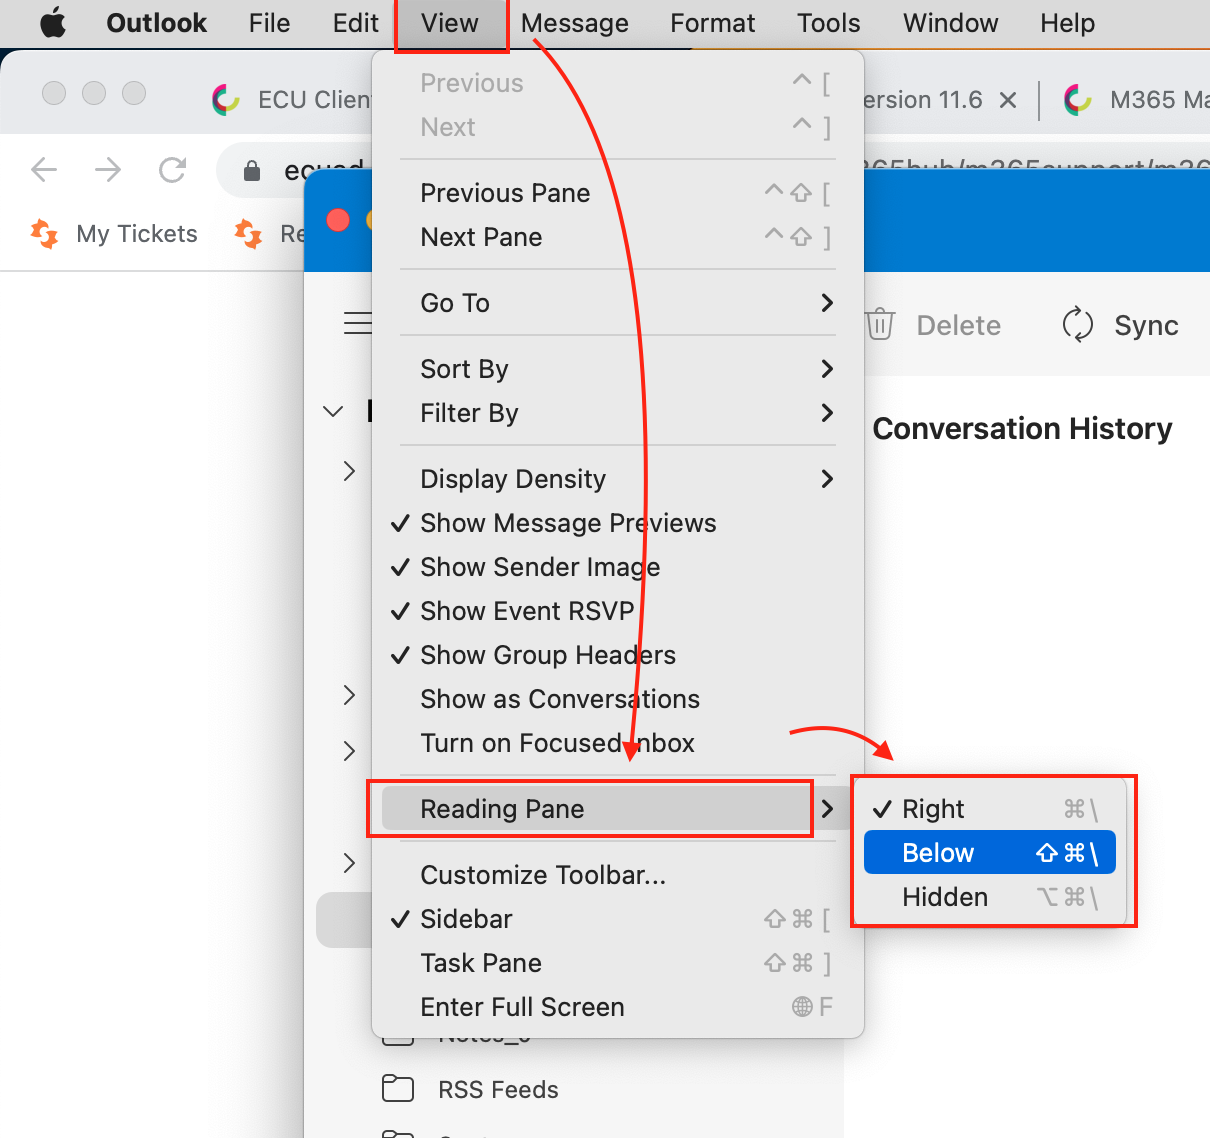Open the Edit menu

pos(356,23)
